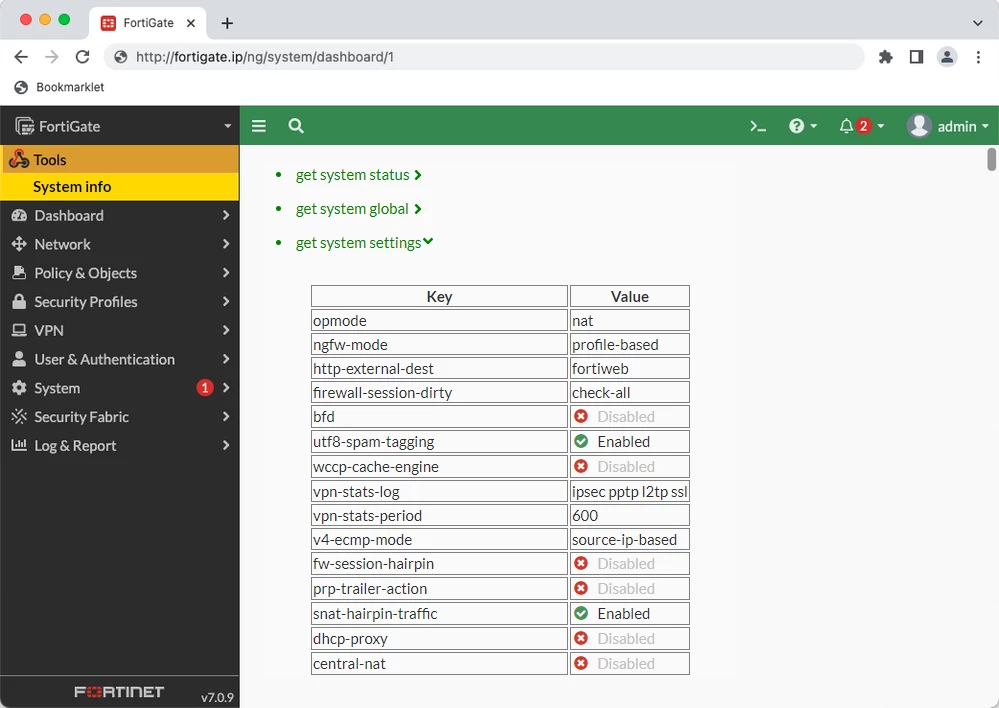Open the get system global link
The image size is (999, 708).
pos(358,209)
